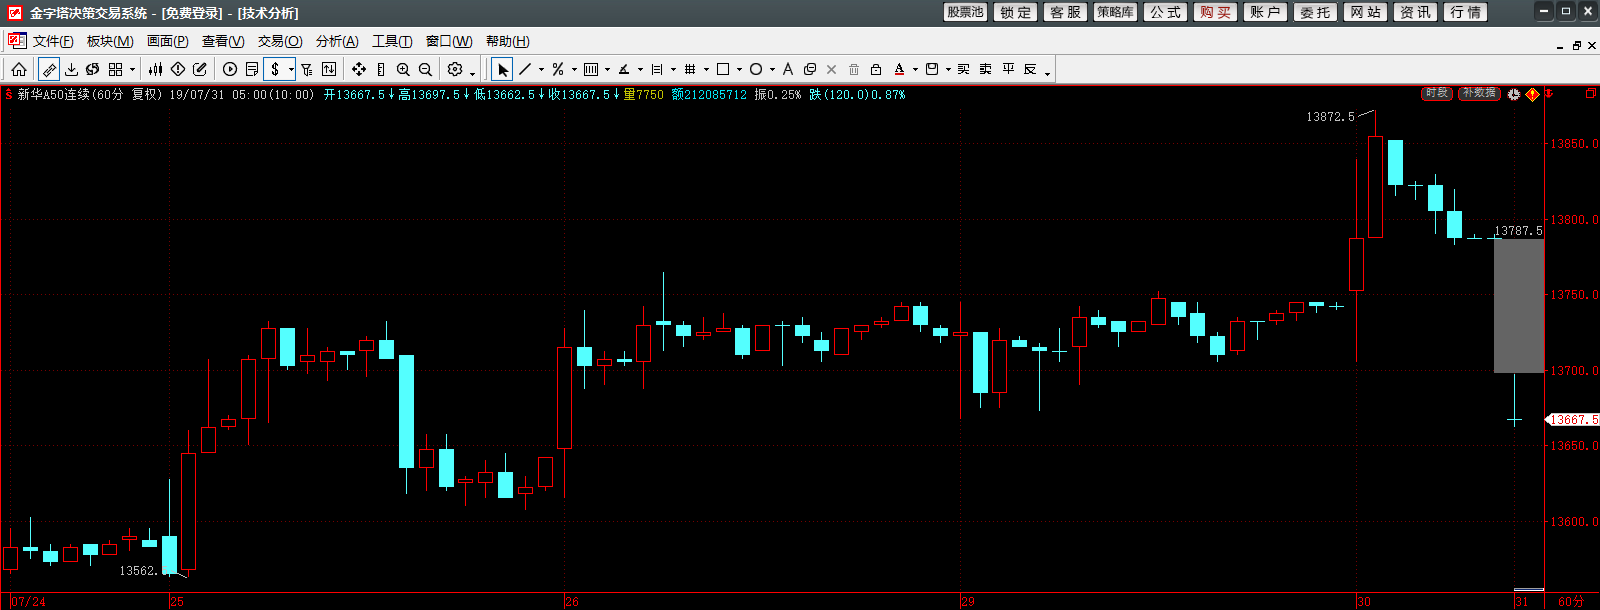Click the circular play replay icon
This screenshot has width=1600, height=610.
point(230,69)
